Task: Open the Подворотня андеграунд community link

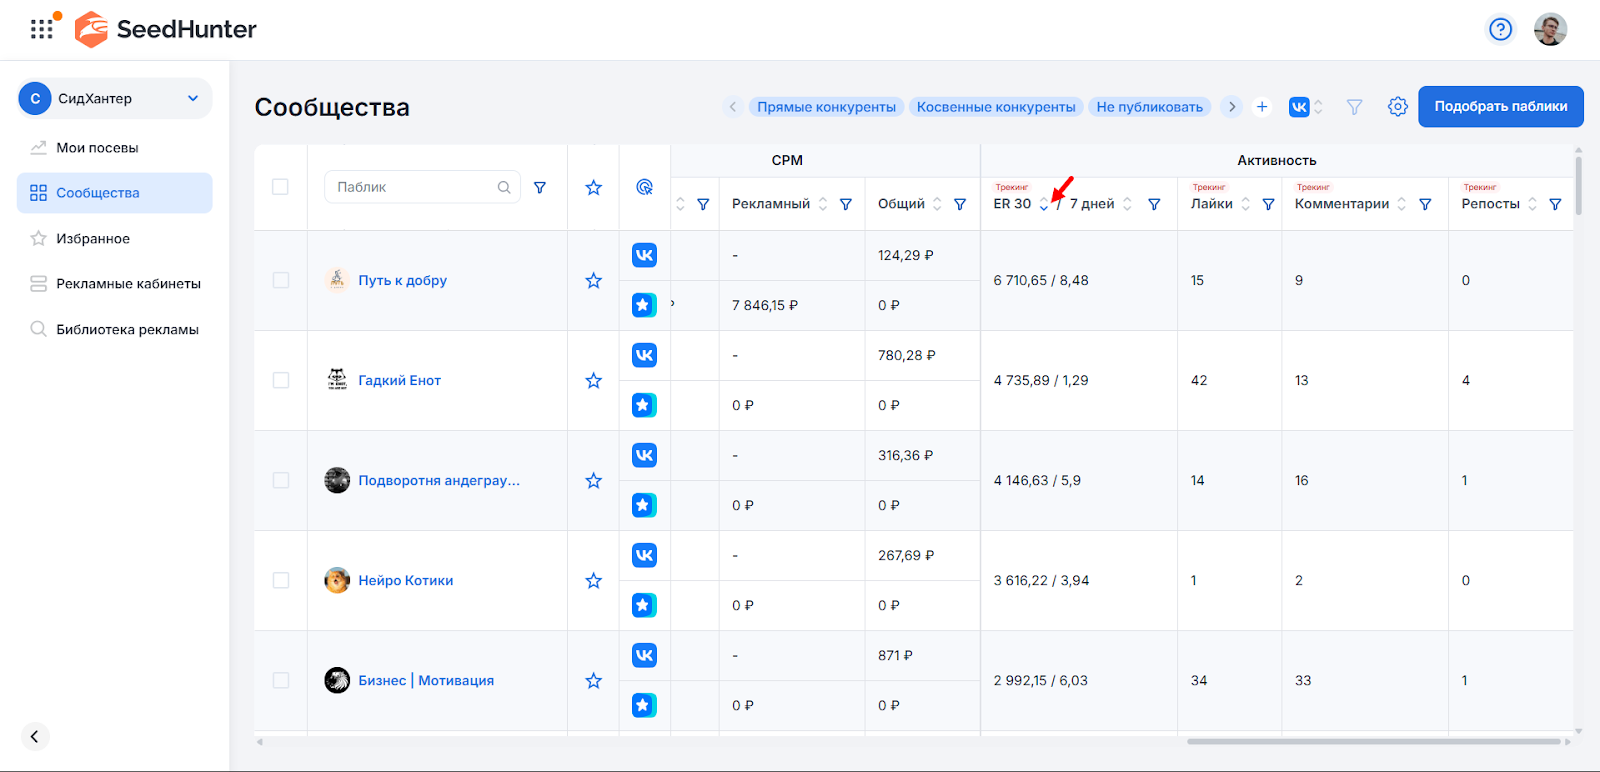Action: click(x=439, y=481)
